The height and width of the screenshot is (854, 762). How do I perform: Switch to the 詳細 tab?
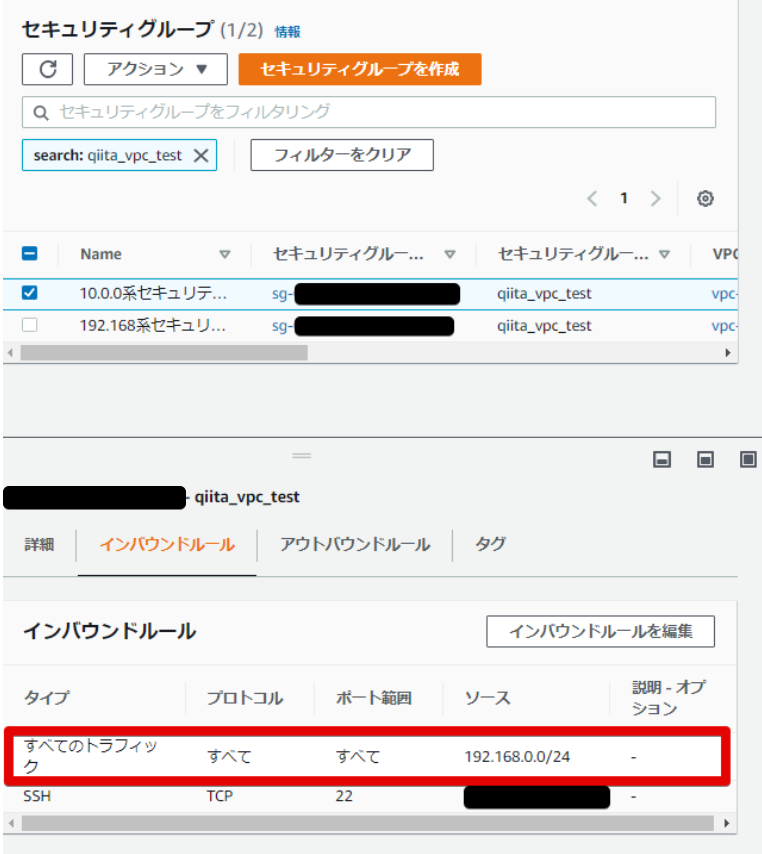point(39,545)
